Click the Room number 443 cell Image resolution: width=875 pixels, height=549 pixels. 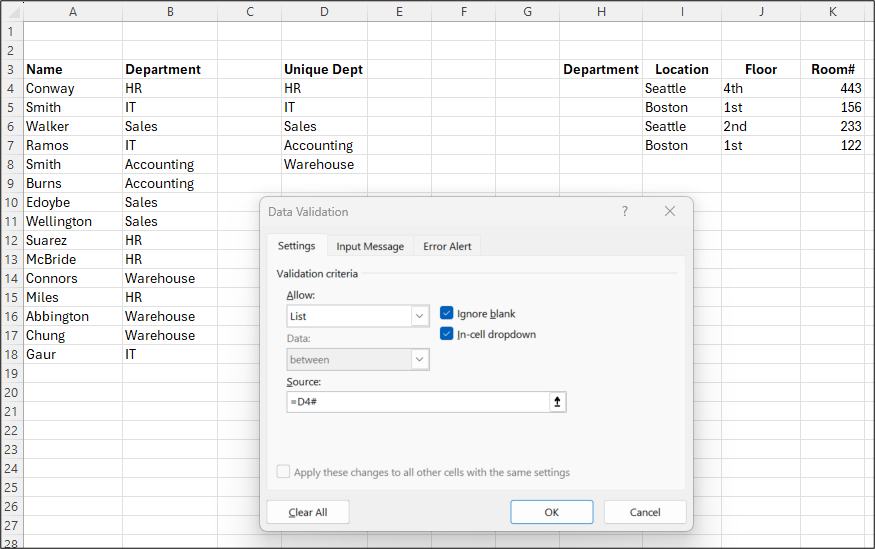pyautogui.click(x=832, y=89)
